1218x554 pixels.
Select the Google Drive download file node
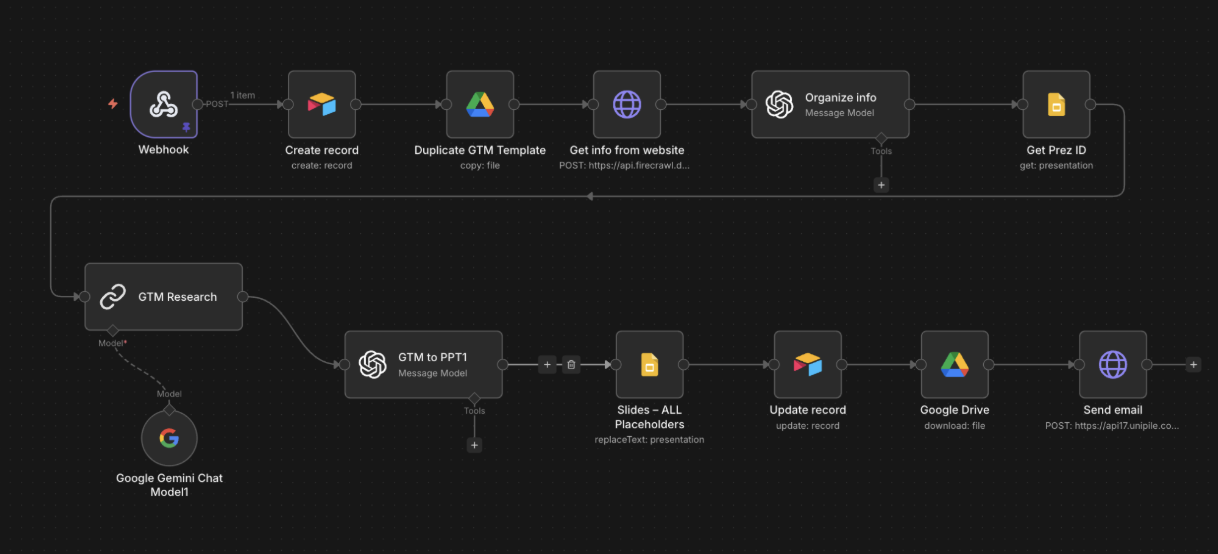coord(954,364)
